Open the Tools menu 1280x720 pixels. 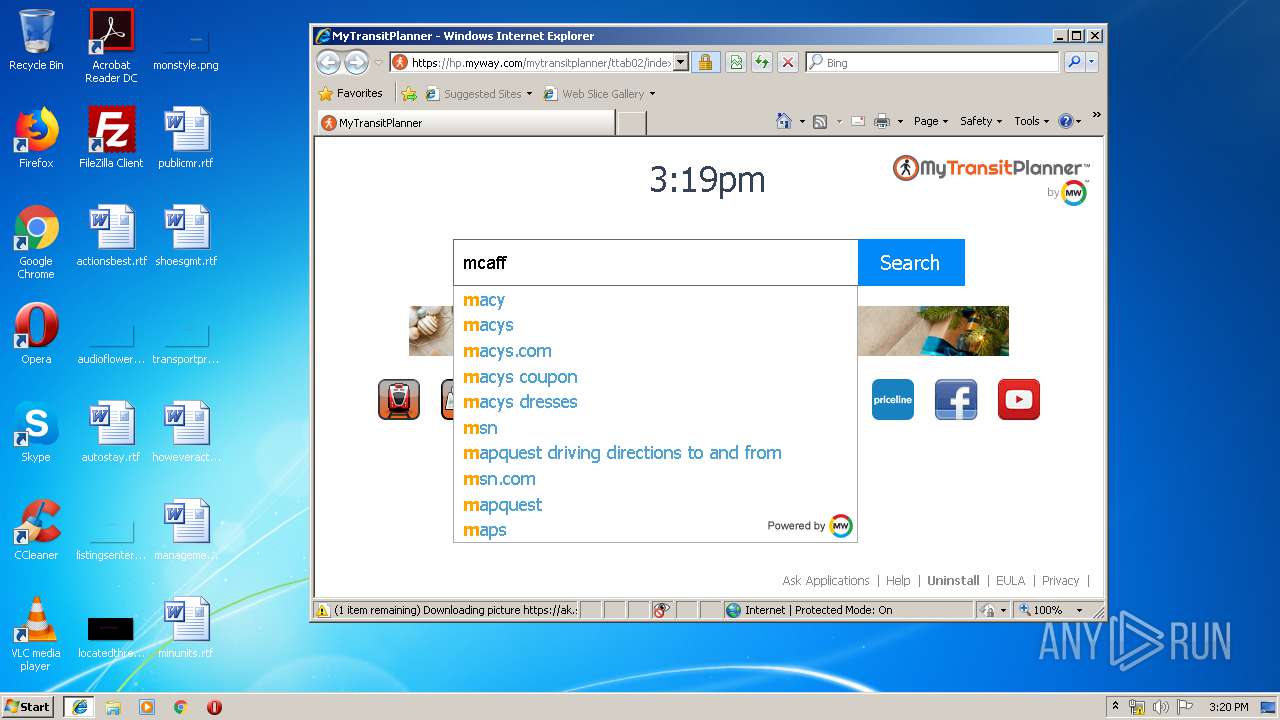(1032, 121)
